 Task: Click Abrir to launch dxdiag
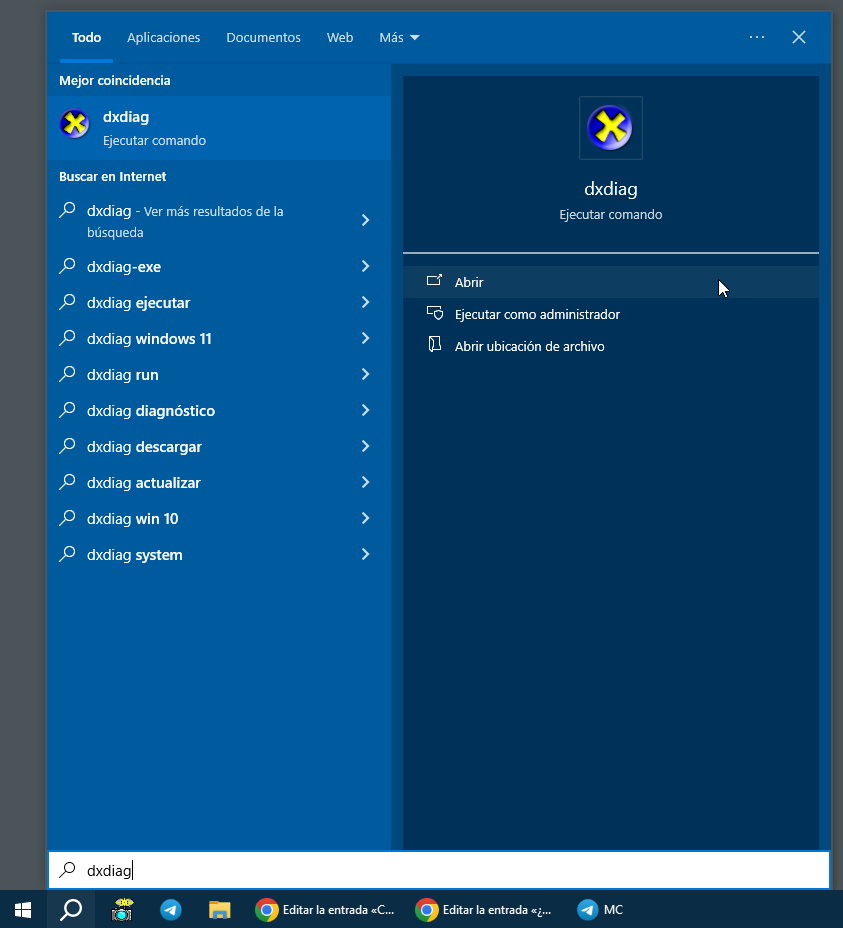pos(469,282)
